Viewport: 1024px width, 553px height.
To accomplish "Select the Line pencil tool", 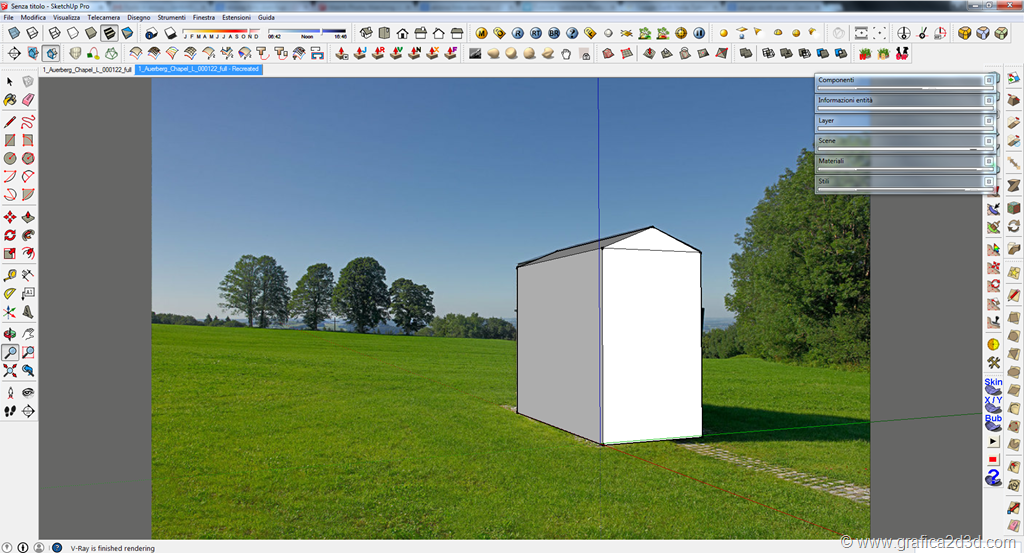I will coord(10,121).
